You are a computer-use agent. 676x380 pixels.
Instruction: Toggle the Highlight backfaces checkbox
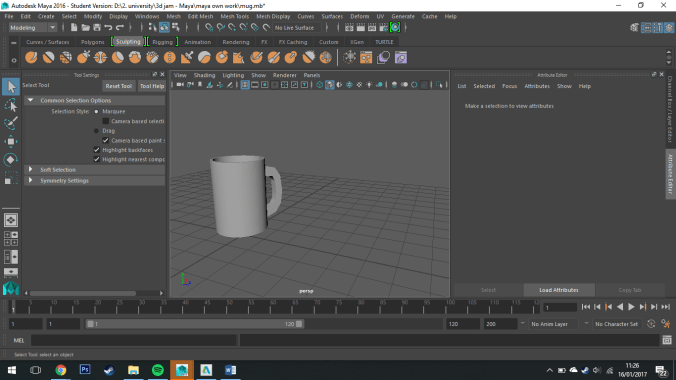(97, 150)
